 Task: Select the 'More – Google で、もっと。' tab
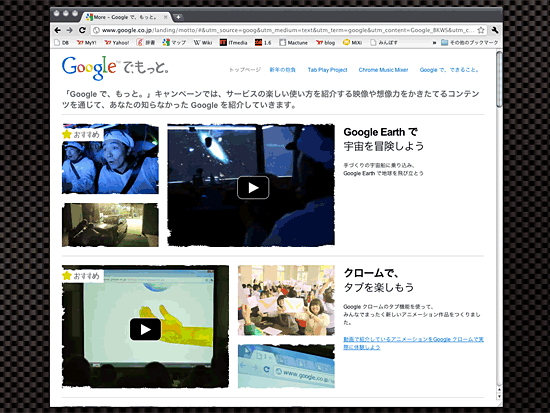click(126, 17)
